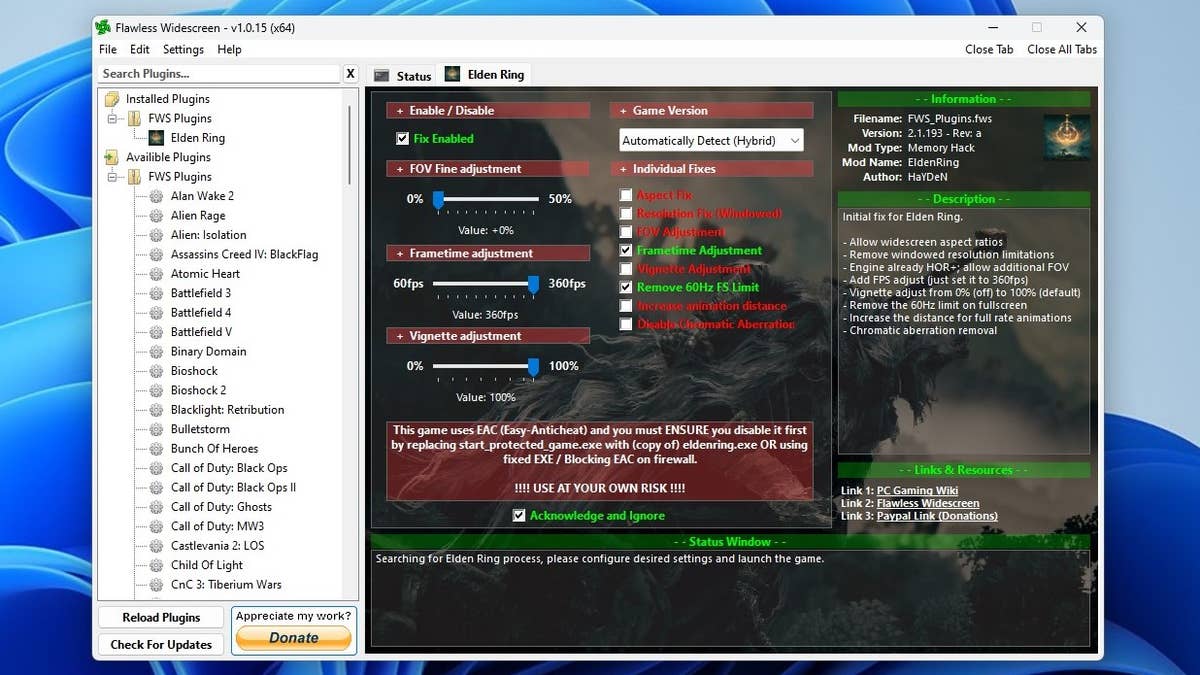Enable the Aspect Fix checkbox
The image size is (1200, 675).
[x=625, y=195]
